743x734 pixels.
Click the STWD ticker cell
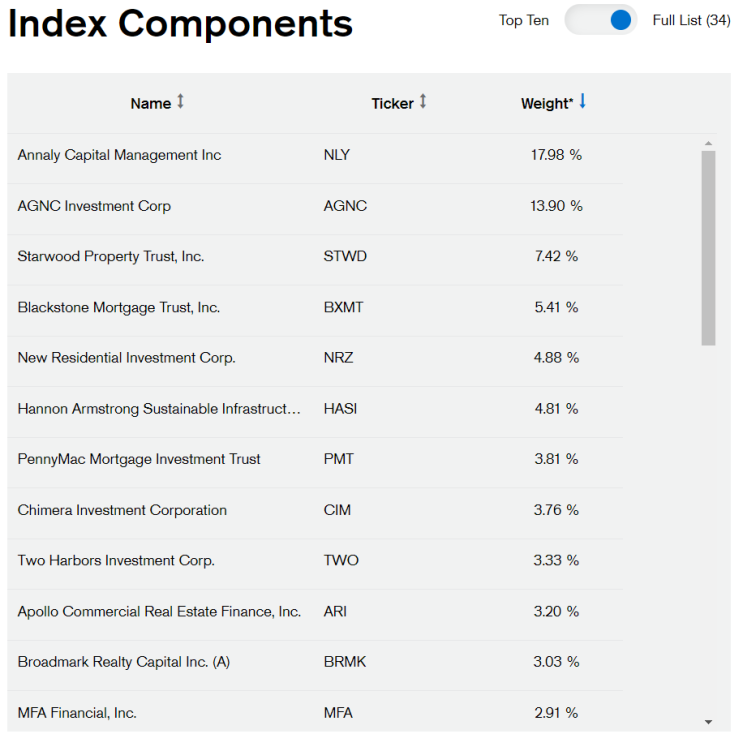coord(345,256)
